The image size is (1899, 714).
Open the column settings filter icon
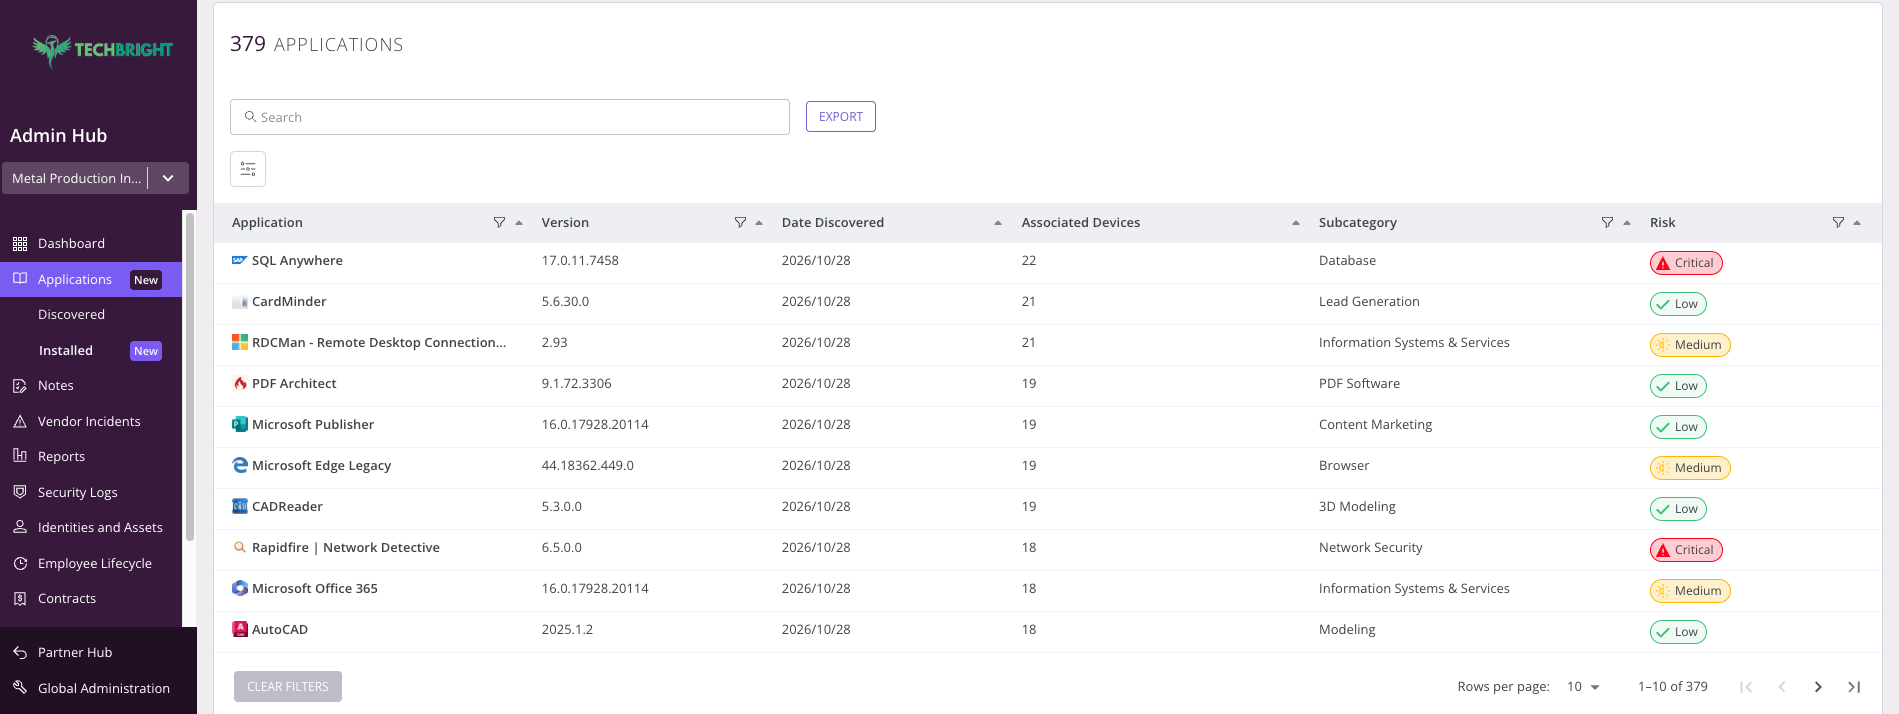coord(248,169)
